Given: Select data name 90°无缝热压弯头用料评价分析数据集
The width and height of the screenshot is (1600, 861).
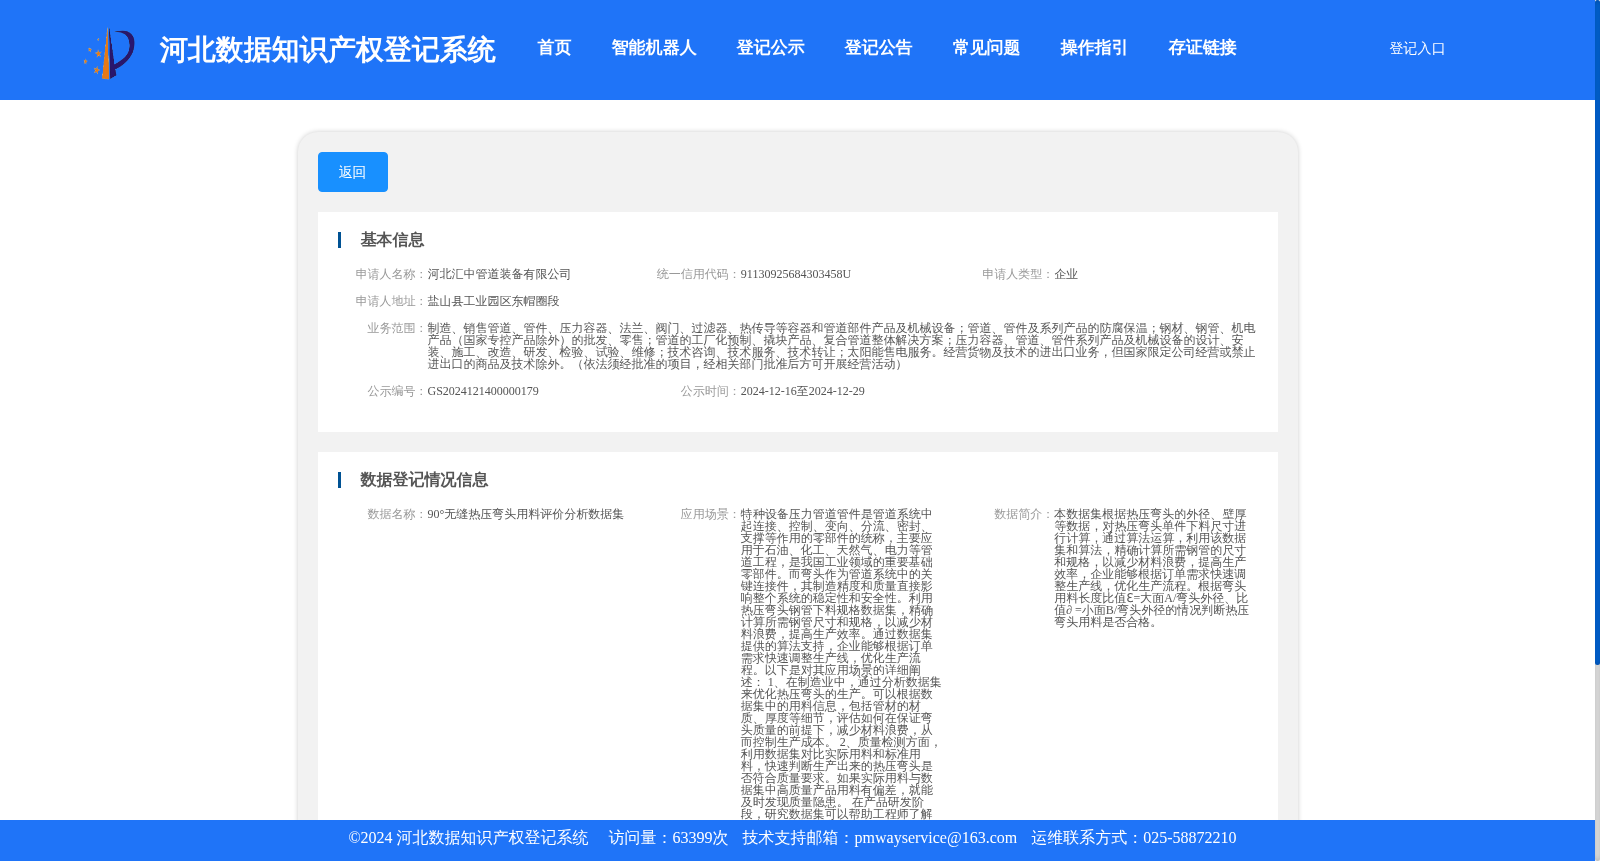Looking at the screenshot, I should (525, 514).
